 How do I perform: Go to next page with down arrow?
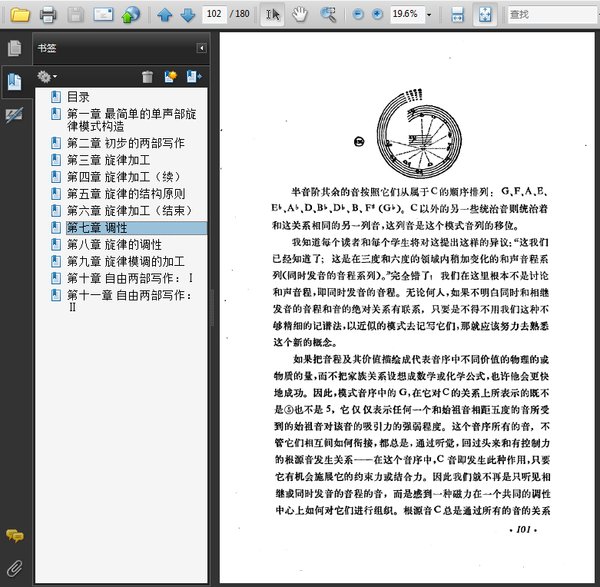pyautogui.click(x=186, y=15)
